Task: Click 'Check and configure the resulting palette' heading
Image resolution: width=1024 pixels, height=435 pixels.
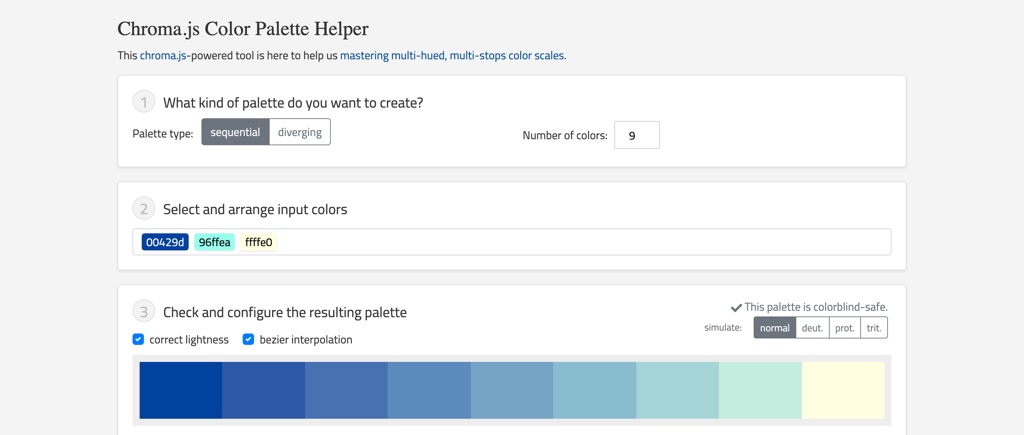Action: (x=285, y=312)
